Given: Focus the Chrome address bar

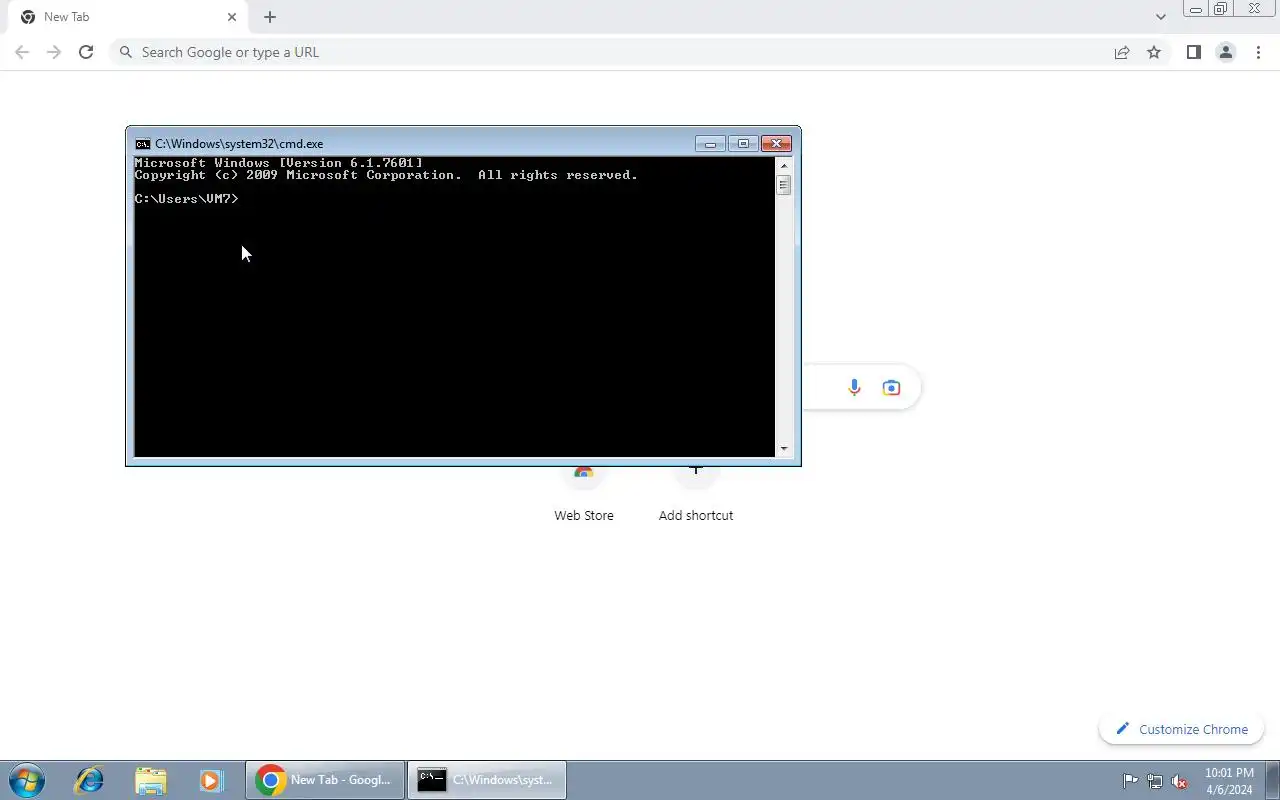Looking at the screenshot, I should click(610, 52).
